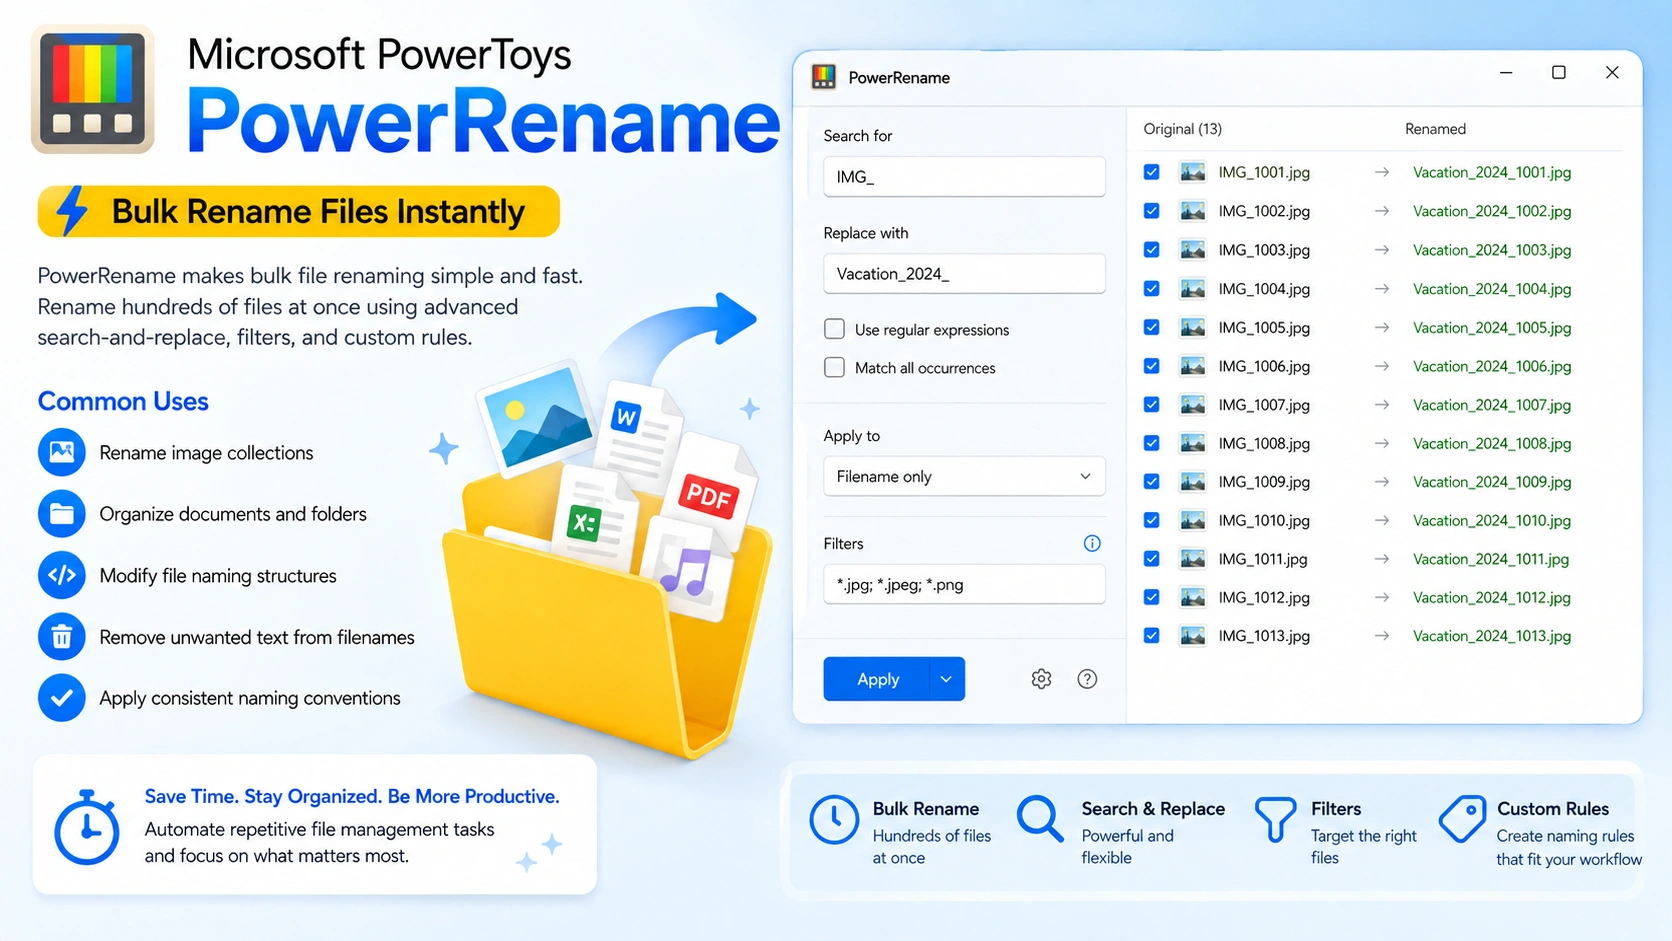Close the PowerRename window
Screen dimensions: 1672x941
coord(1612,72)
